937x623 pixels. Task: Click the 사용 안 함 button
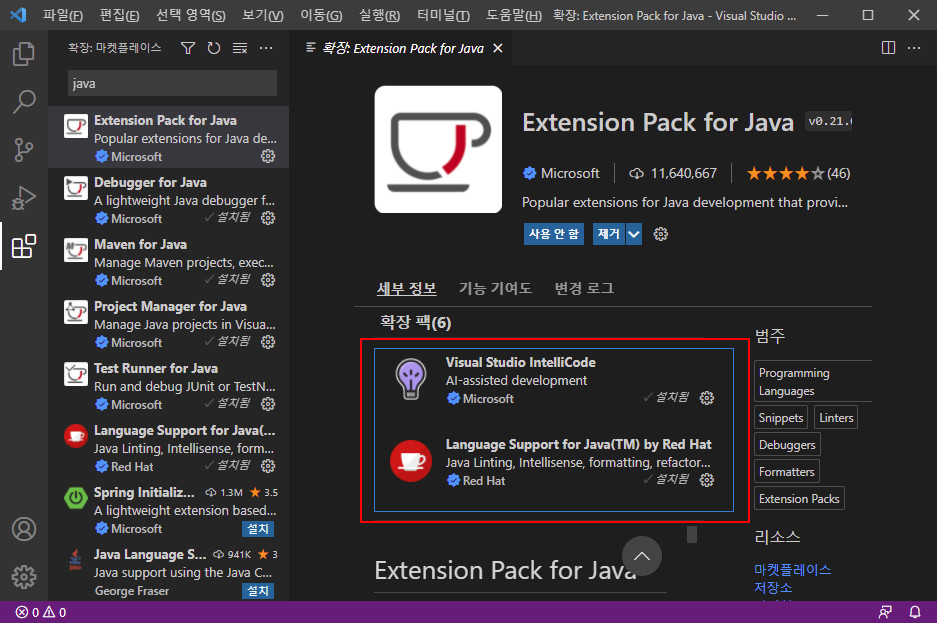coord(554,234)
